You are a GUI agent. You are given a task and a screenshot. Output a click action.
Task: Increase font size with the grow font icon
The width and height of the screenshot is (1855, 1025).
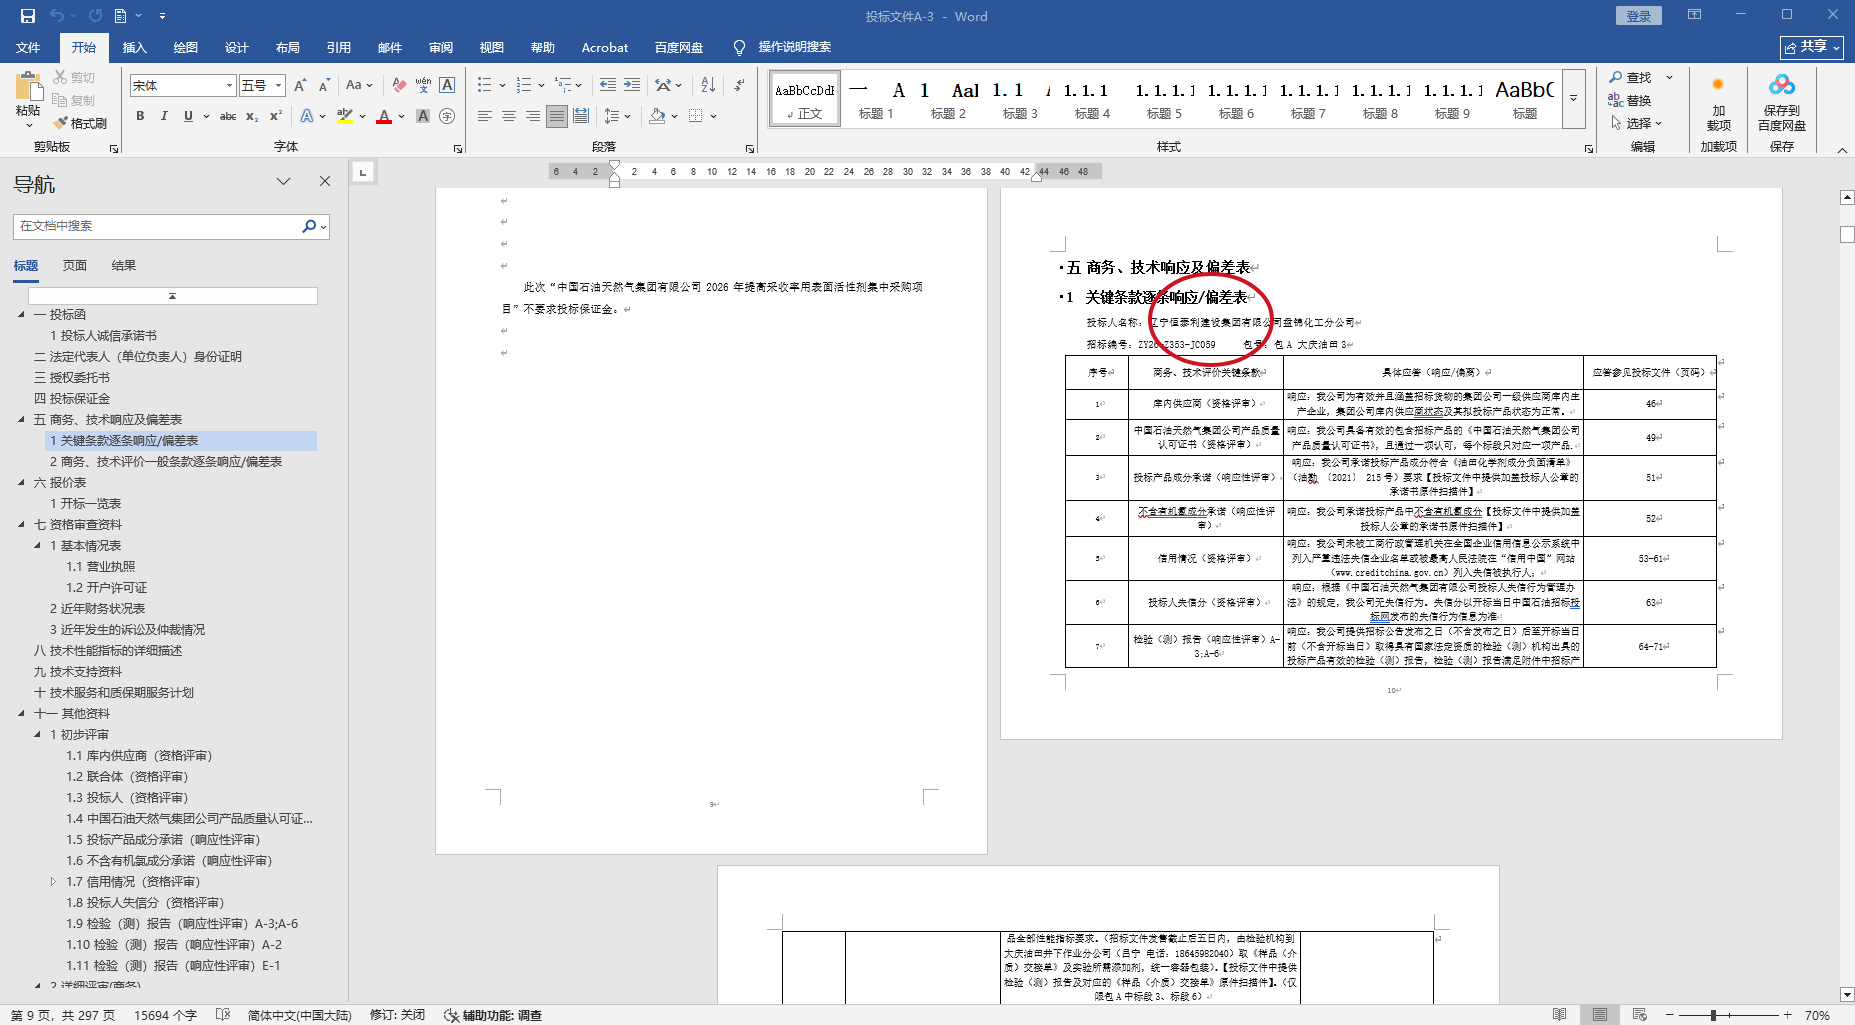coord(300,85)
